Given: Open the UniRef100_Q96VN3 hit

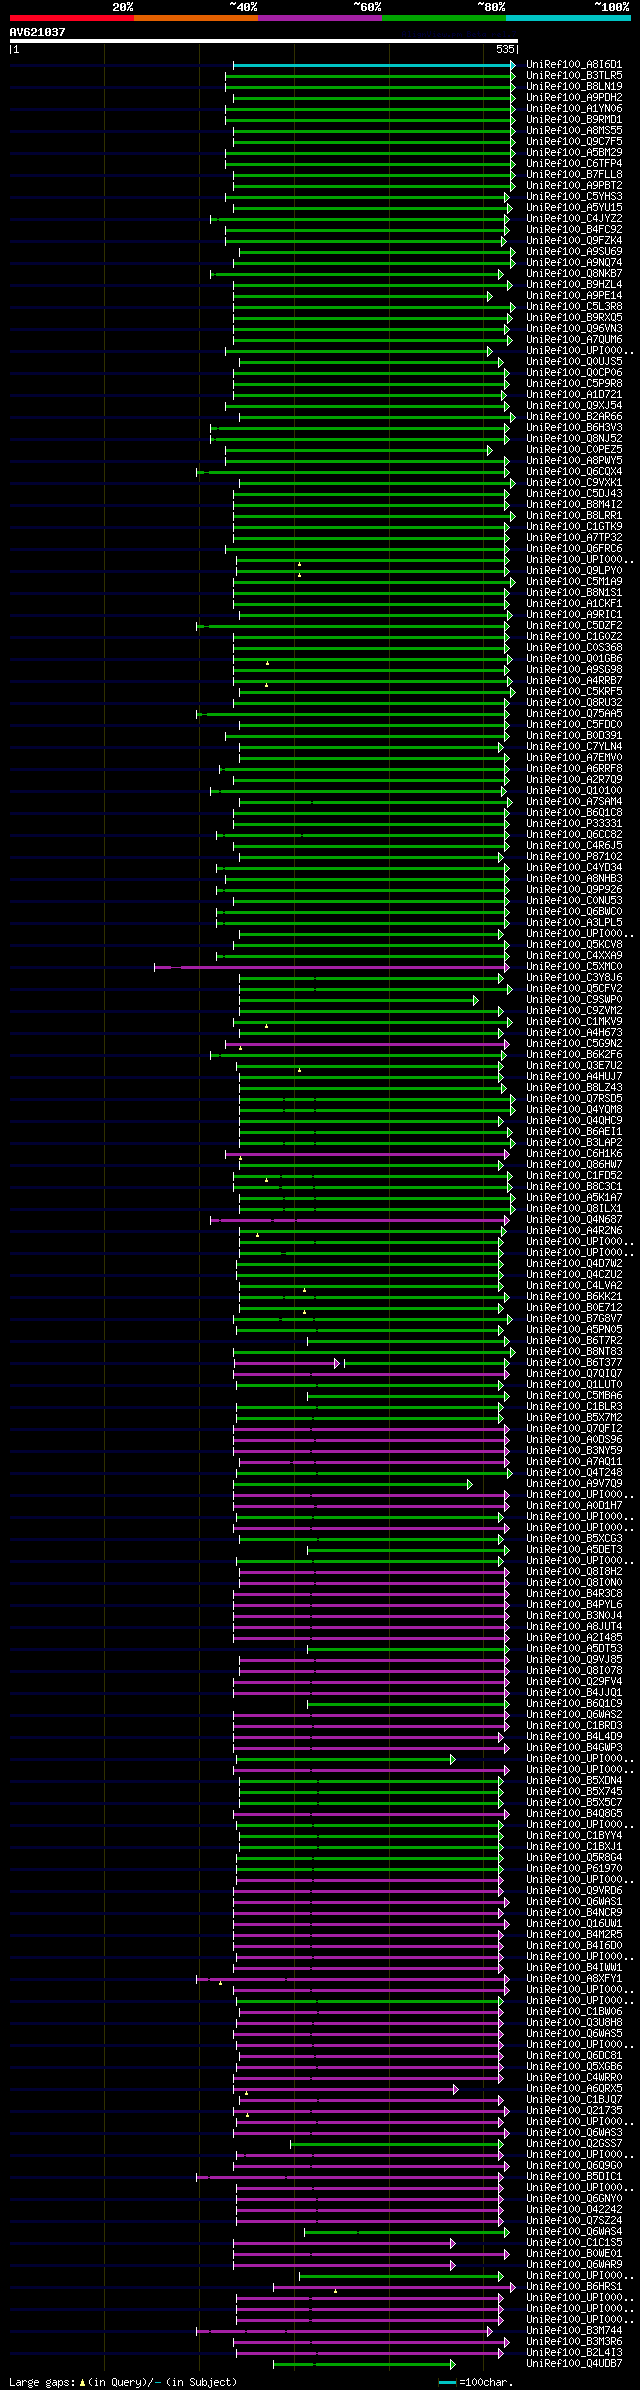Looking at the screenshot, I should coord(574,329).
